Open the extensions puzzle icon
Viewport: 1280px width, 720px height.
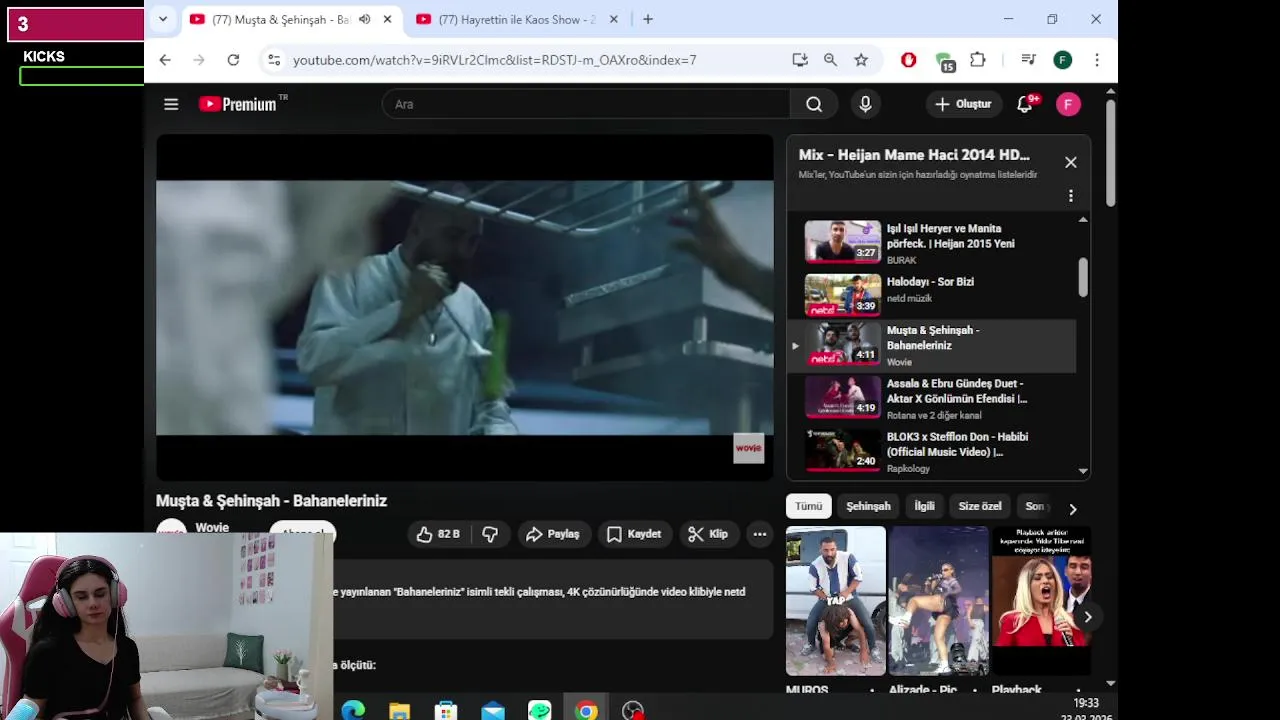pyautogui.click(x=978, y=60)
